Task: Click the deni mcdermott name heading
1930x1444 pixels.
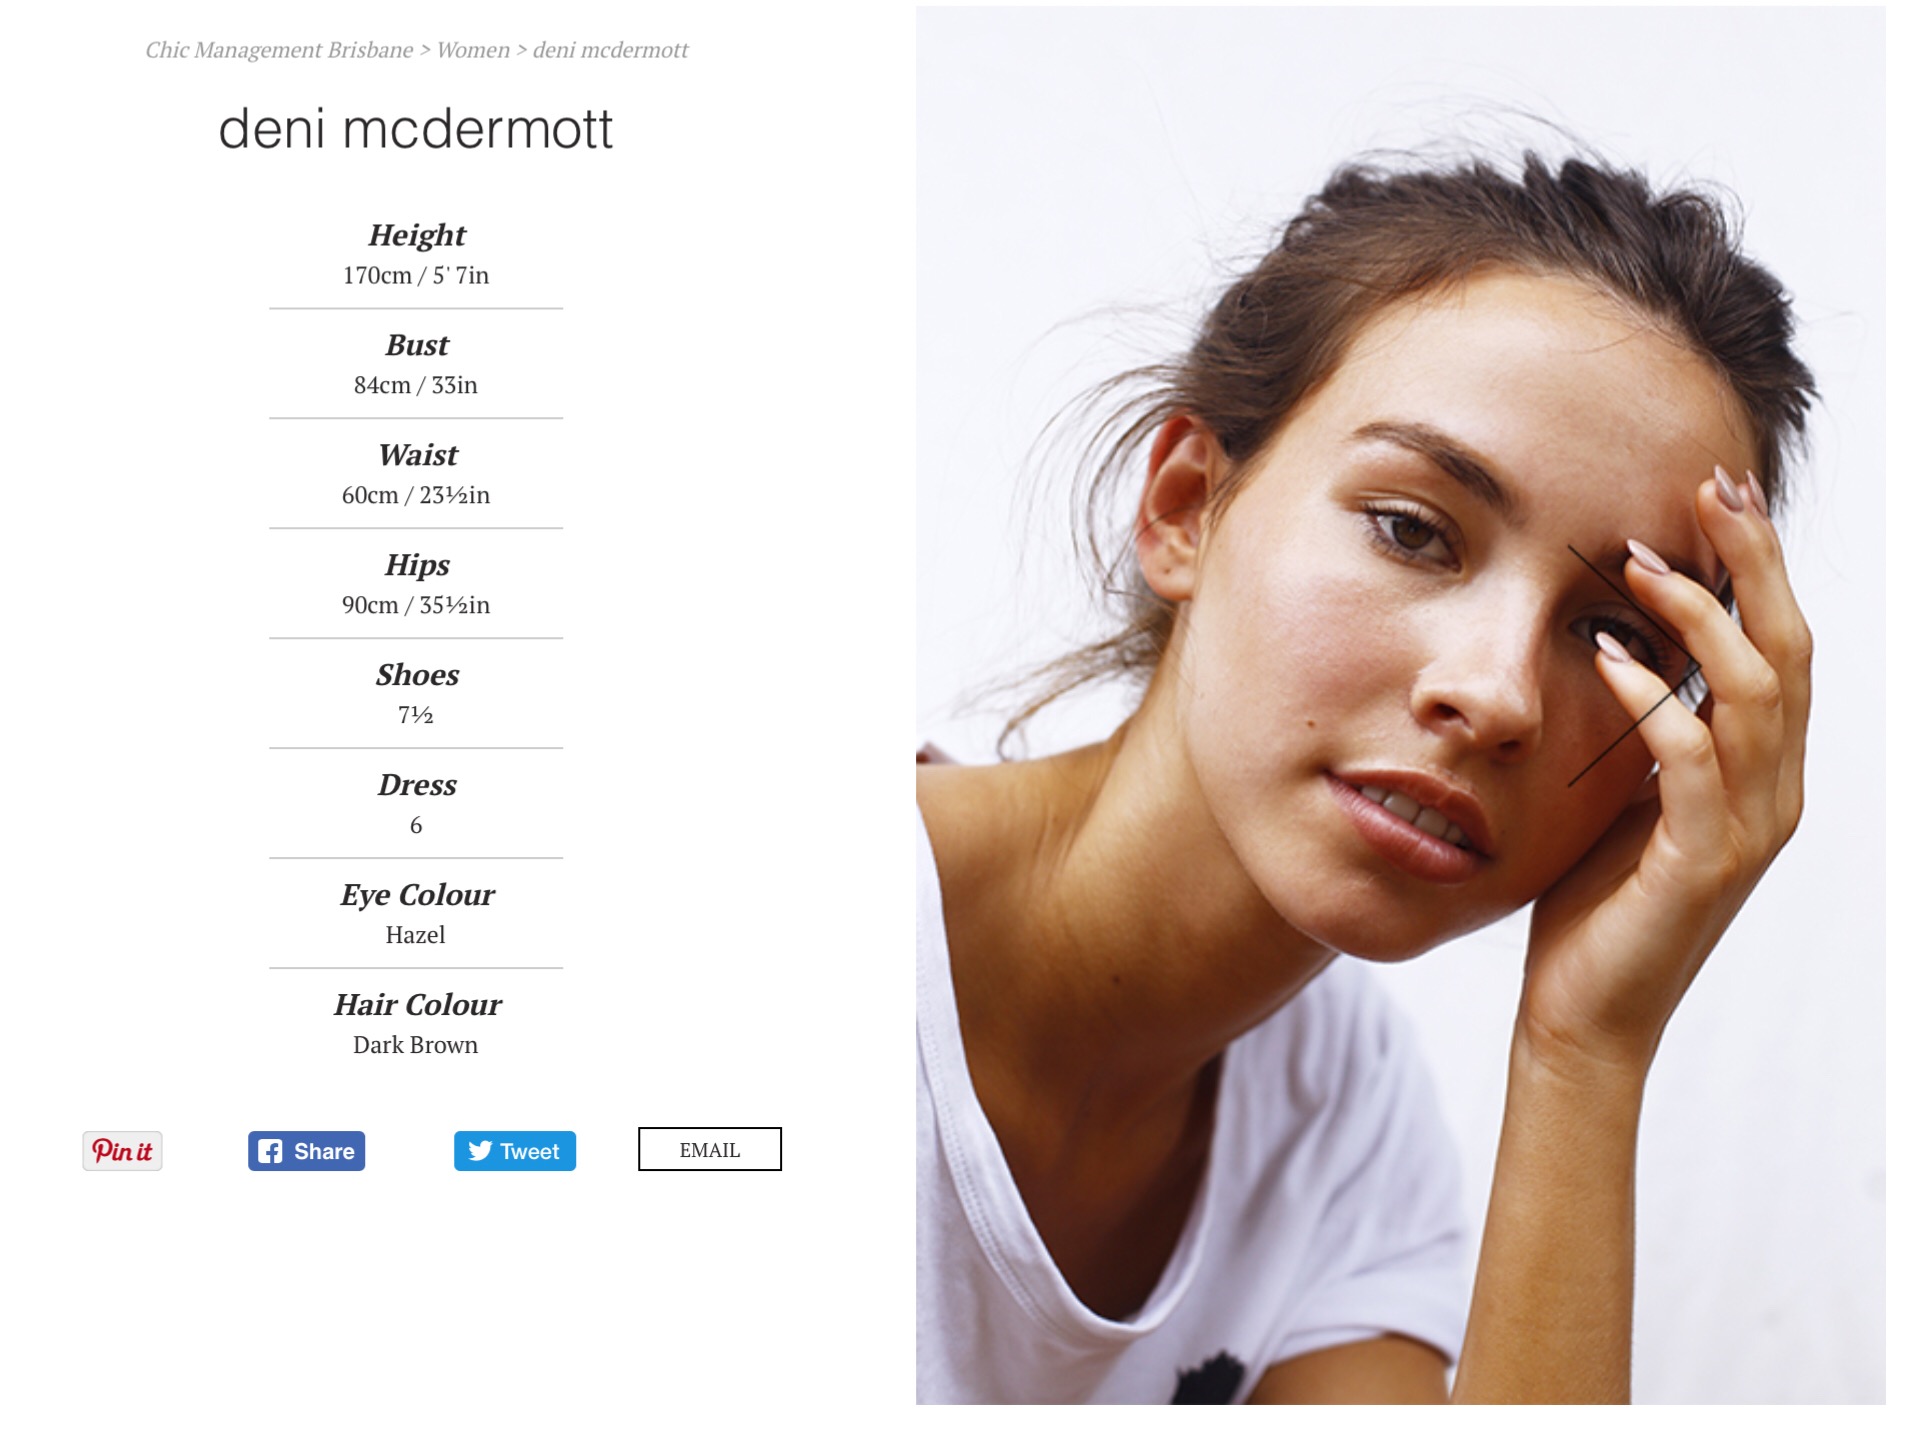Action: (415, 129)
